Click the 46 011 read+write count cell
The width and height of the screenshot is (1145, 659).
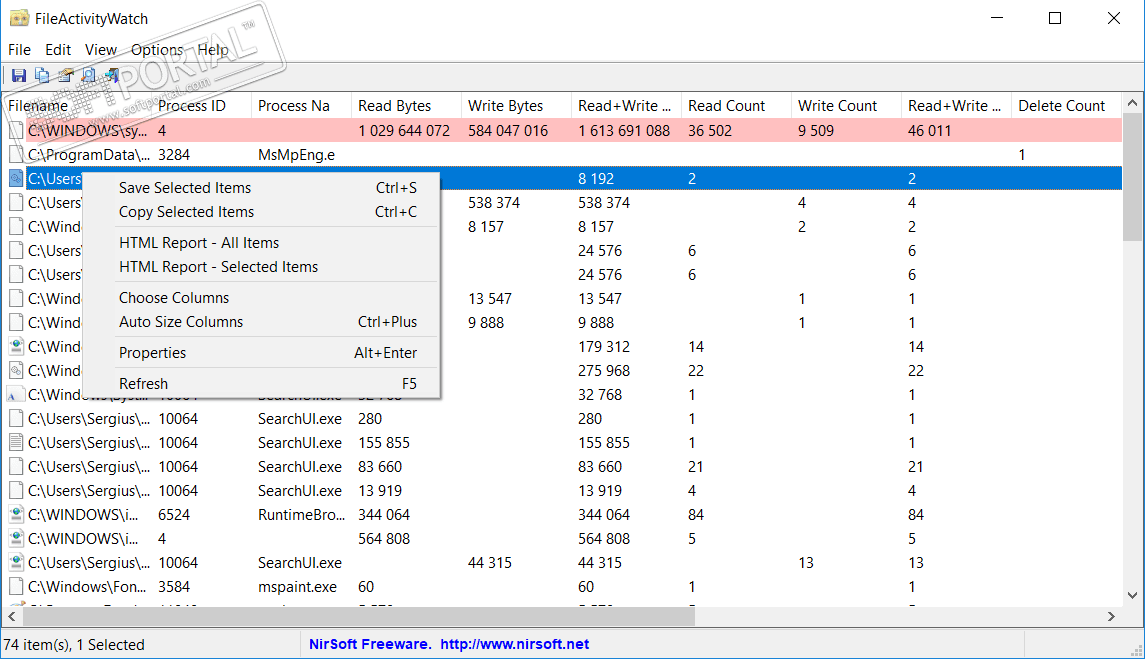pos(930,131)
